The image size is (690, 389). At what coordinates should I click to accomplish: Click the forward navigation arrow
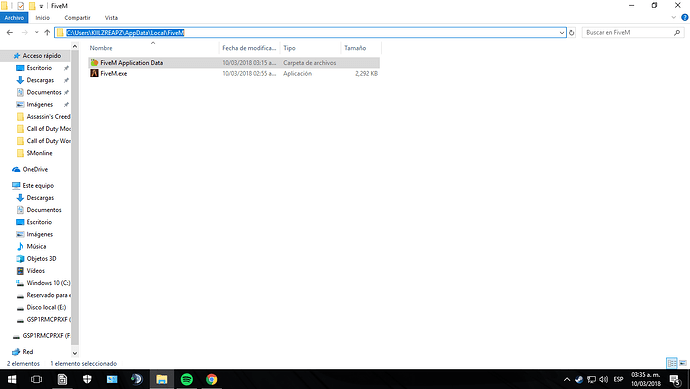coord(25,33)
